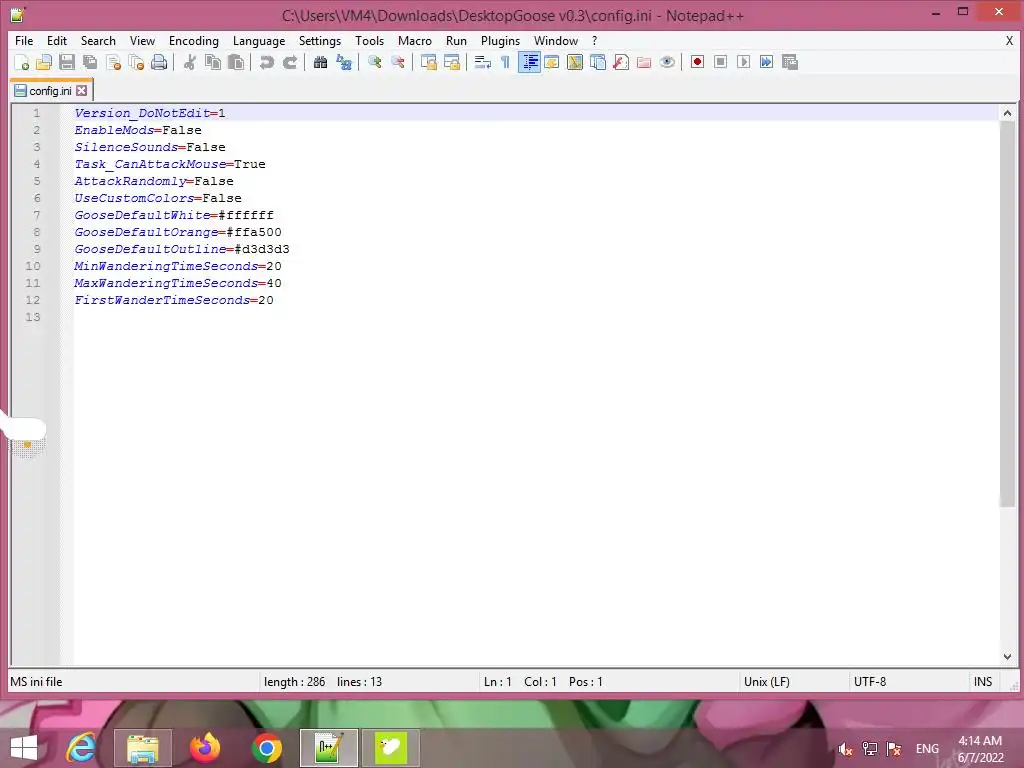Screen dimensions: 1024x768
Task: Toggle the Indent guide toolbar icon
Action: tap(529, 62)
